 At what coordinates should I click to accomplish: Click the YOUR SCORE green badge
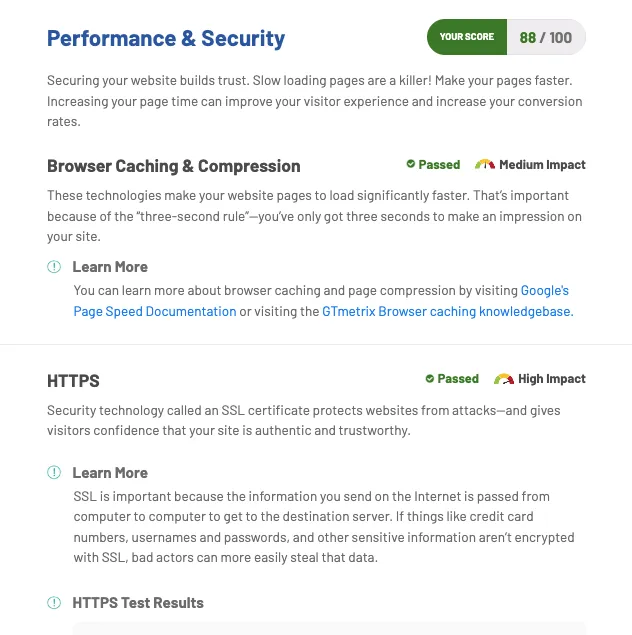tap(467, 37)
